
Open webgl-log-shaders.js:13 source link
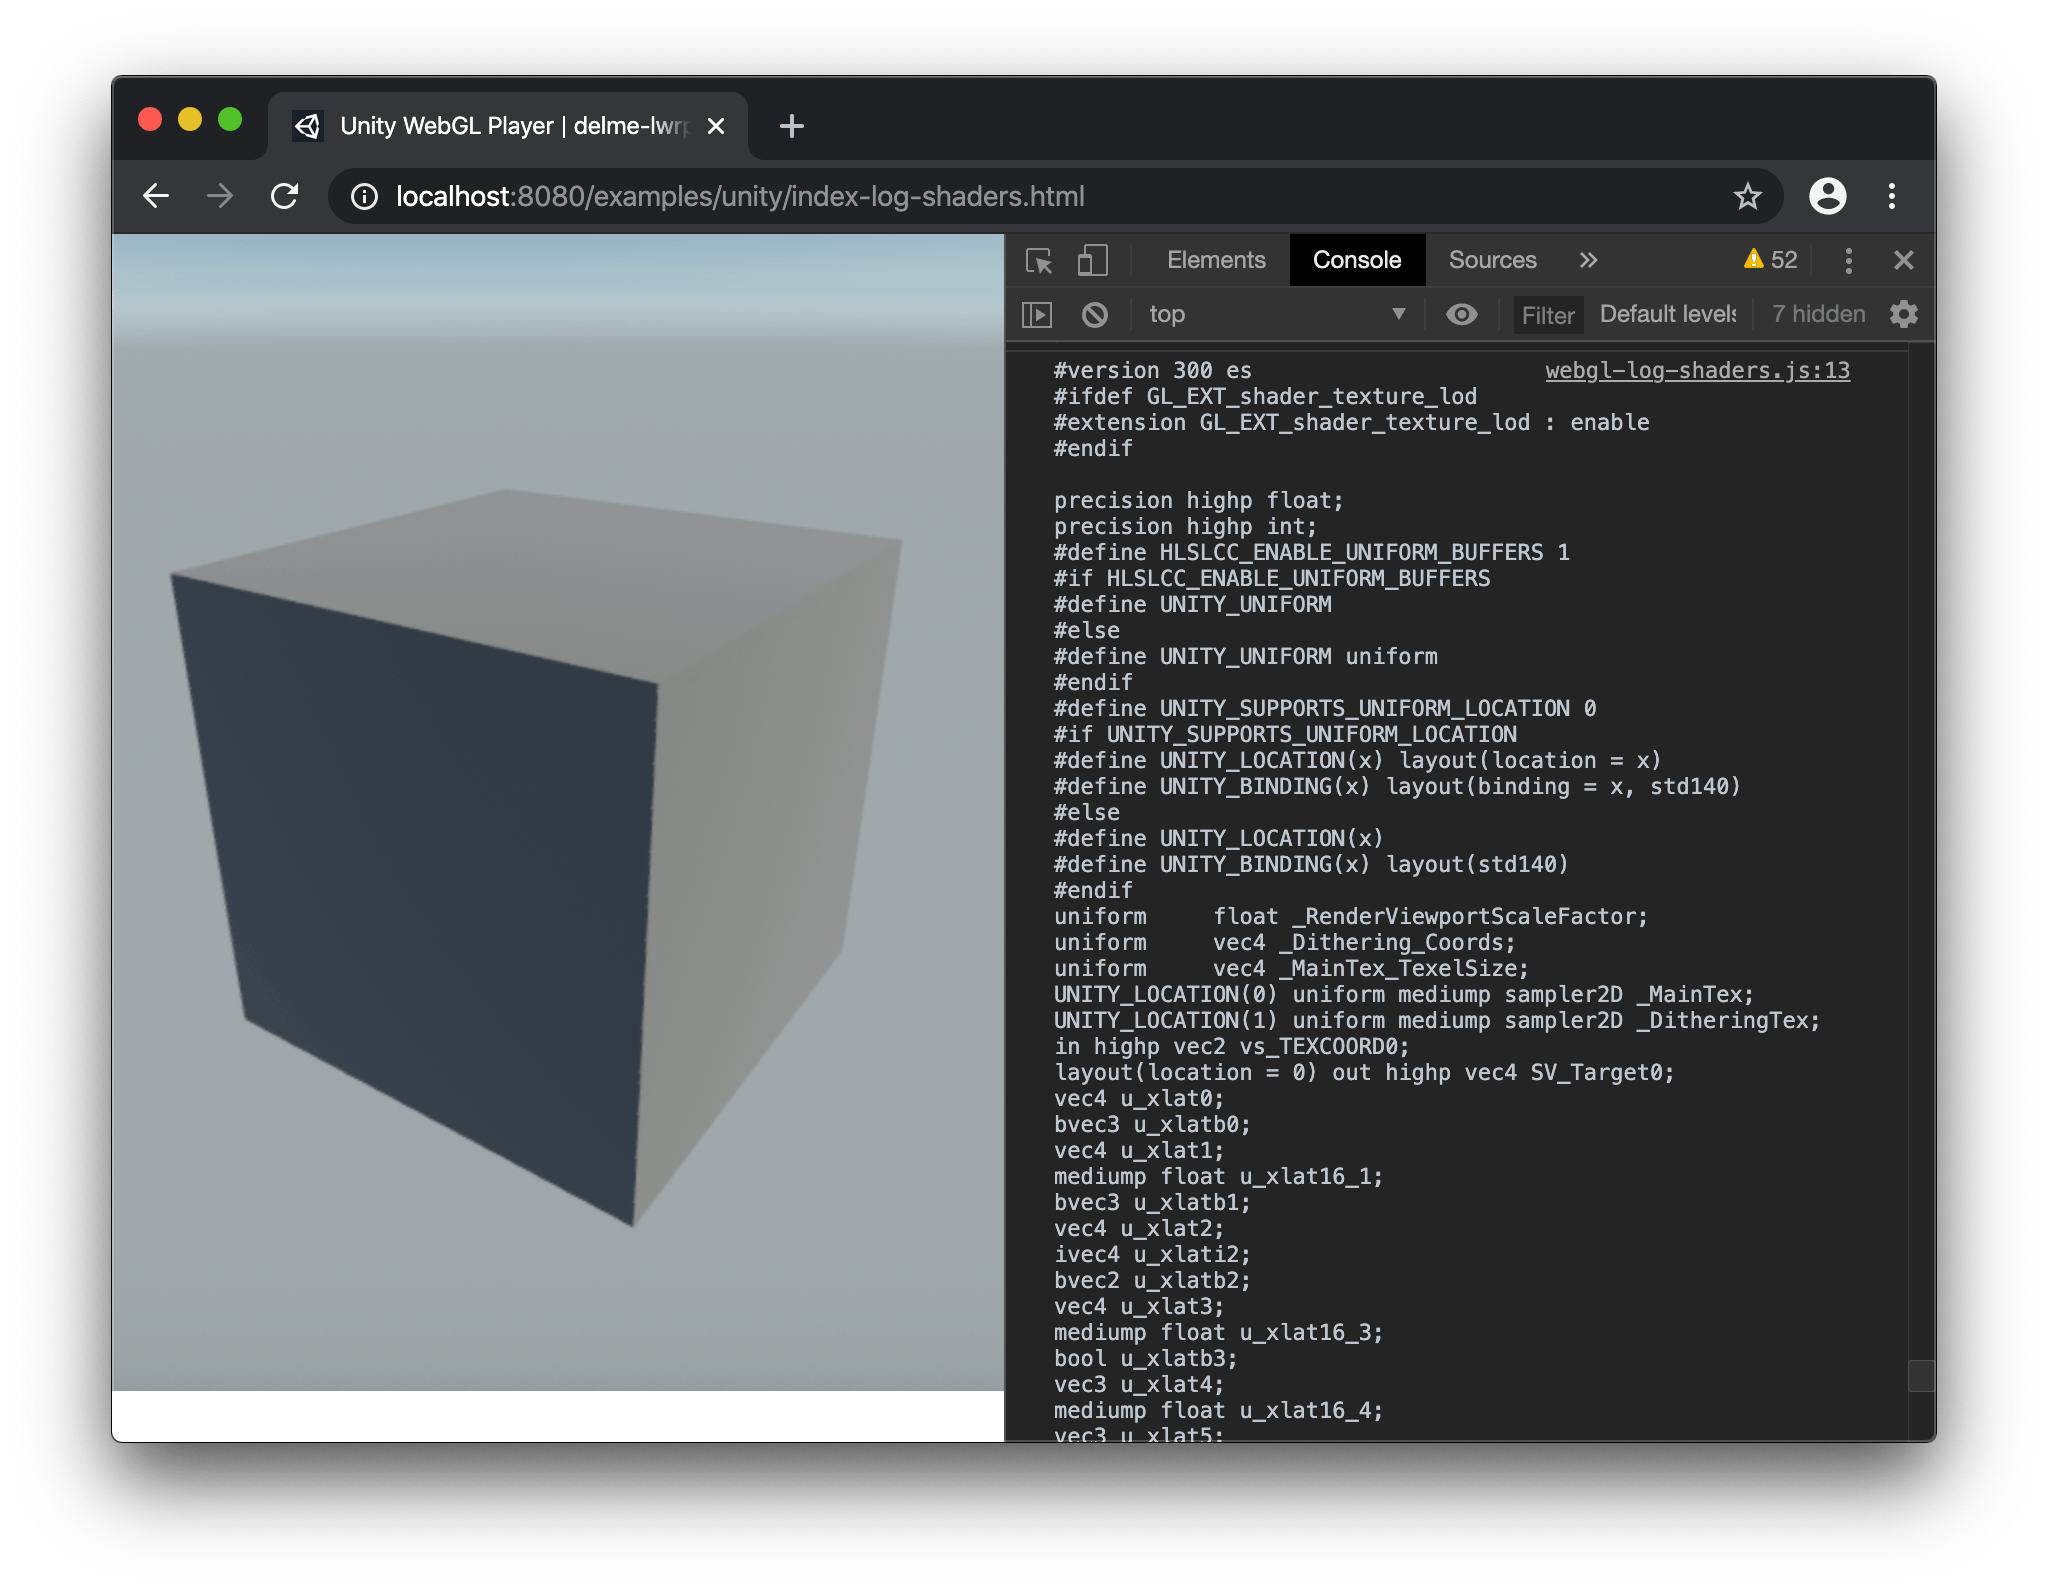(x=1697, y=371)
